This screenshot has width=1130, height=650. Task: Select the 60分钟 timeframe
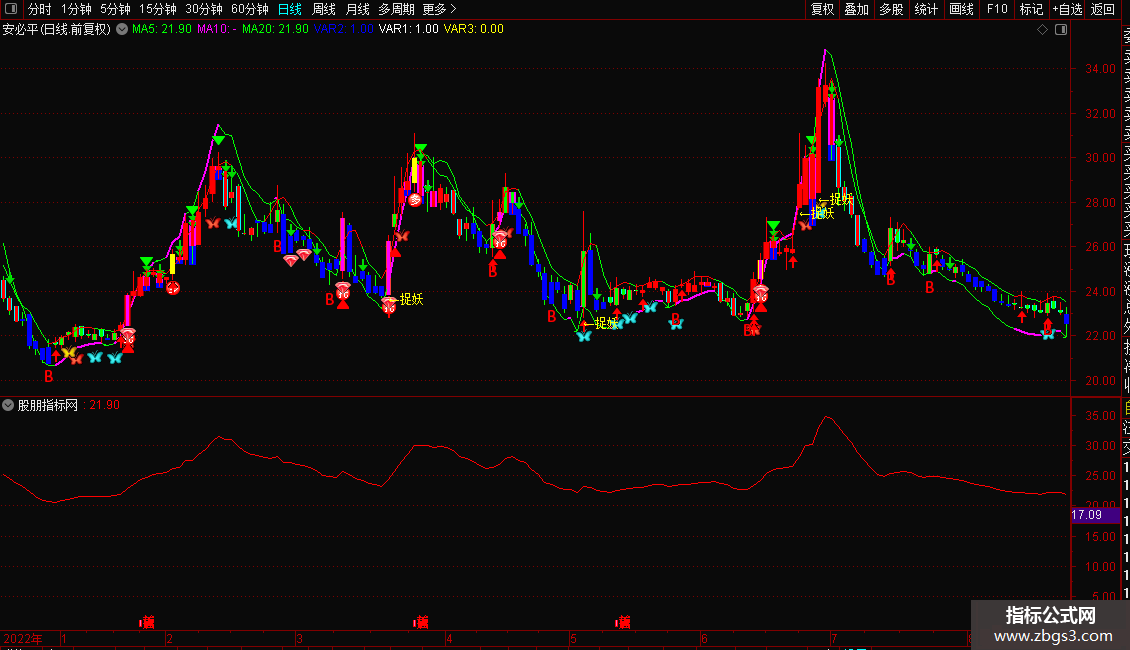[249, 9]
